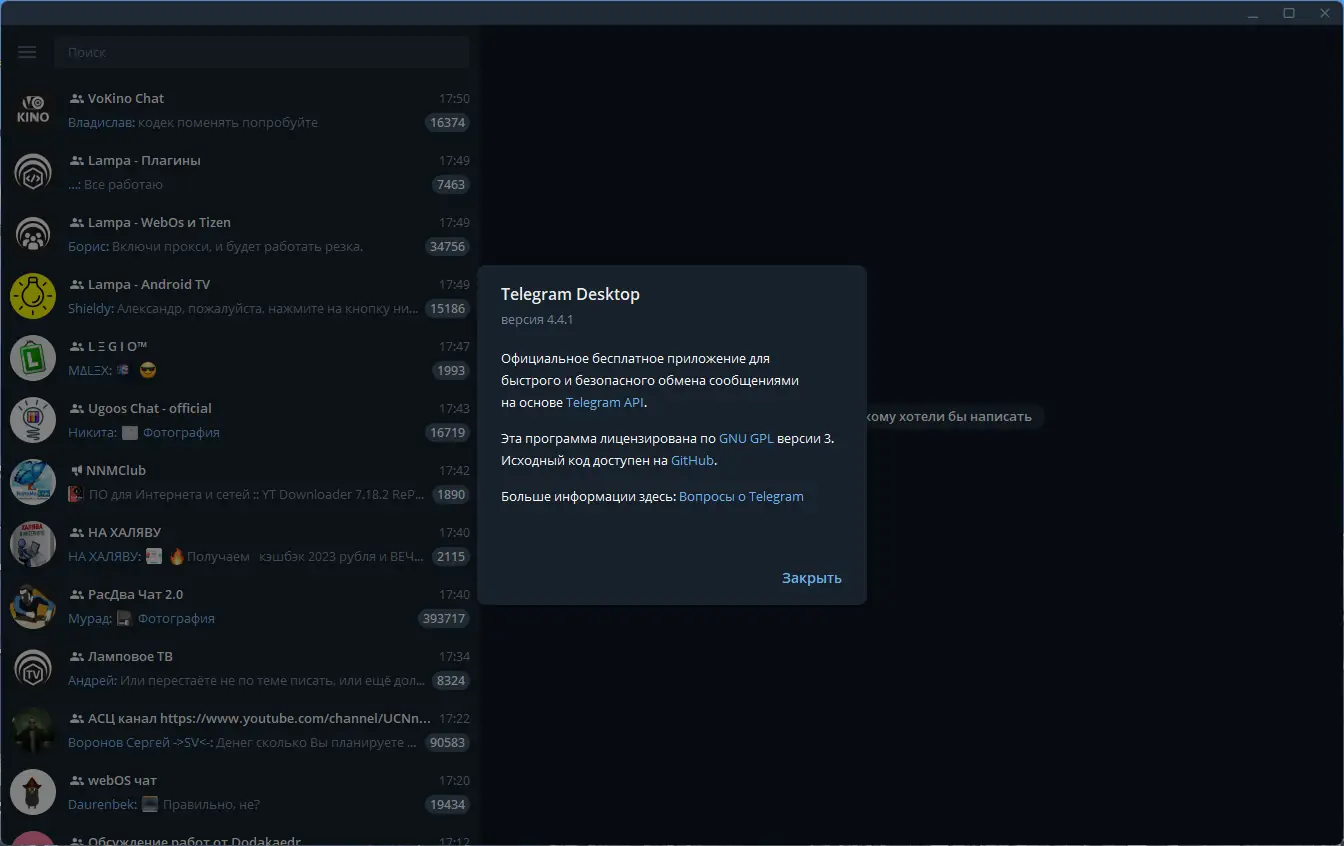Click the NNMClub channel avatar

[x=32, y=482]
